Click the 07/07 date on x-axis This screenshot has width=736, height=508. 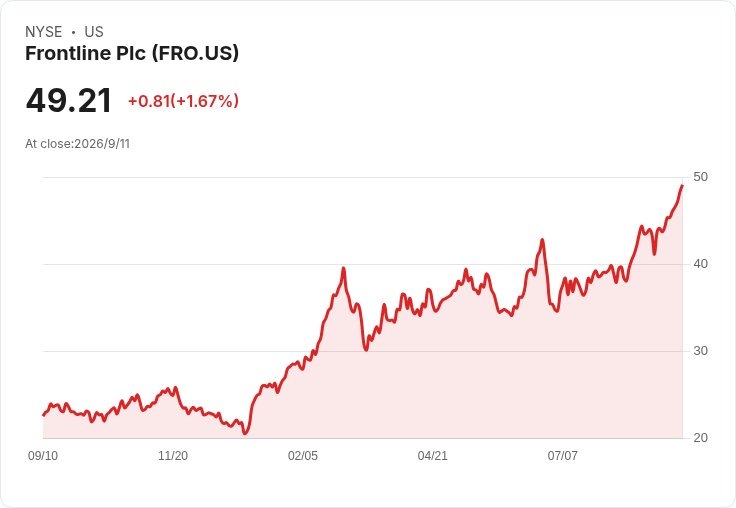pos(562,455)
